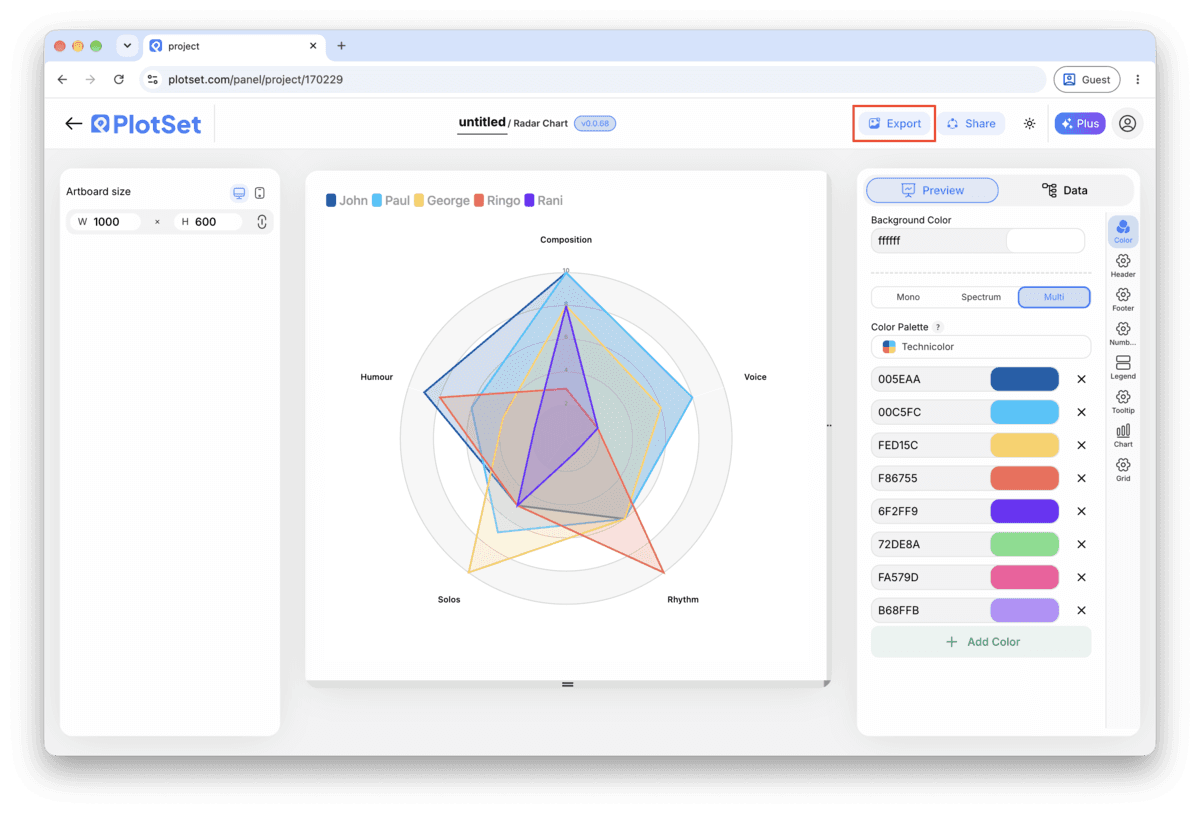This screenshot has height=814, width=1200.
Task: Click the 00C5FC hex value field
Action: click(x=930, y=412)
